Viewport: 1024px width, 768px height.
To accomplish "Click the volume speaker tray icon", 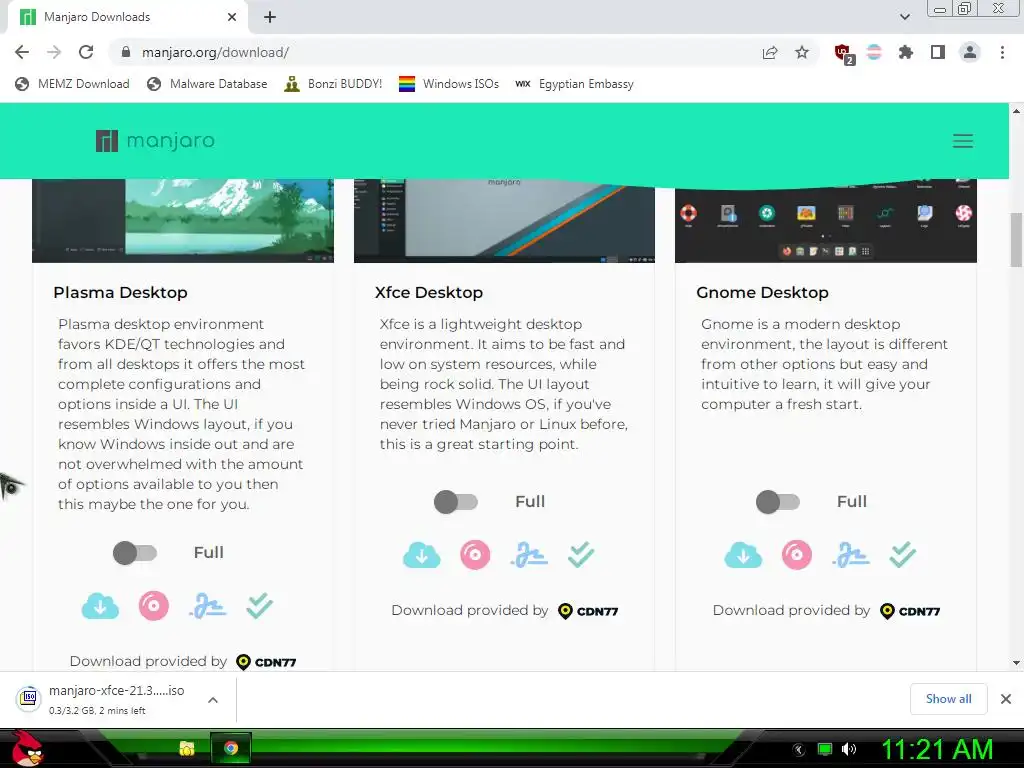I will point(849,749).
